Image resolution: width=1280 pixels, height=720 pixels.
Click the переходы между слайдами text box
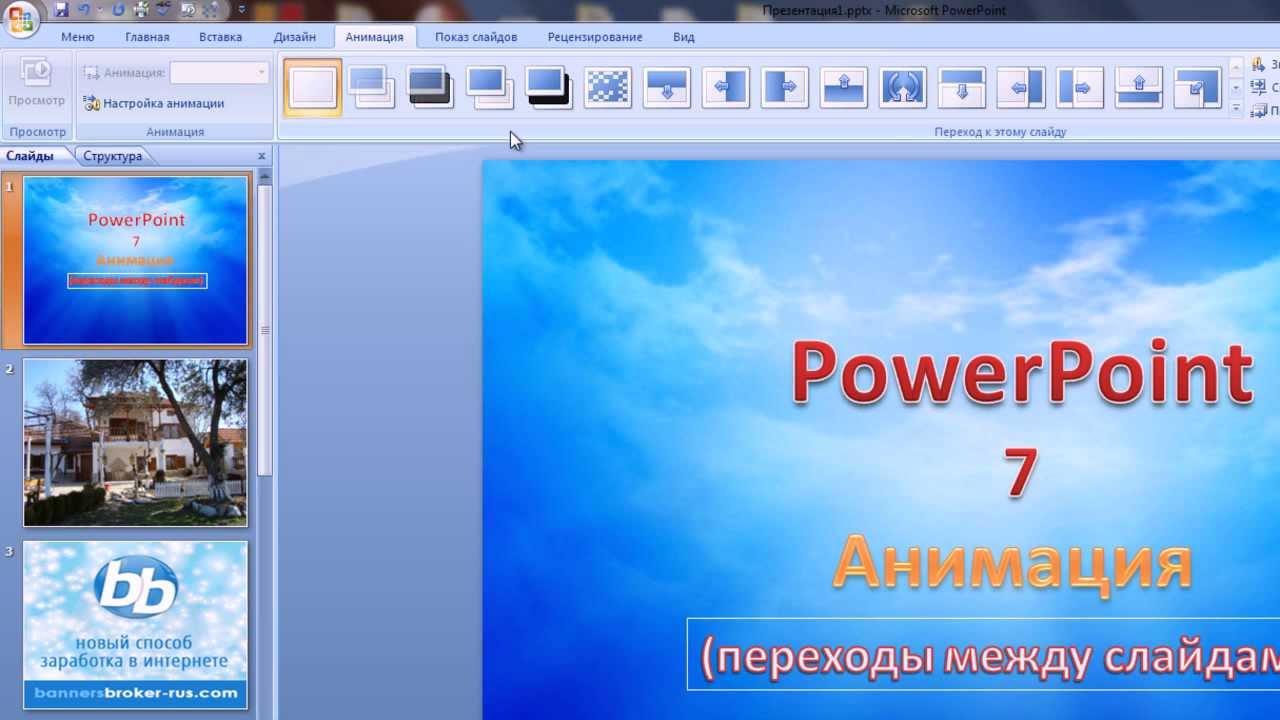[983, 654]
